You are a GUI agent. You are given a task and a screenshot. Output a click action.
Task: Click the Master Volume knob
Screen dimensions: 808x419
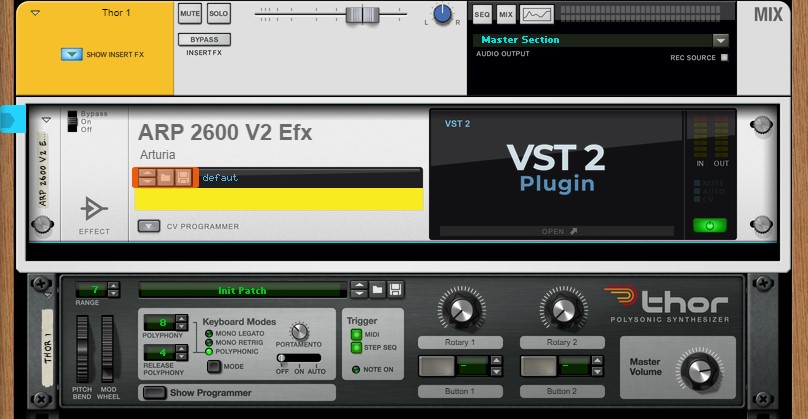pos(700,370)
